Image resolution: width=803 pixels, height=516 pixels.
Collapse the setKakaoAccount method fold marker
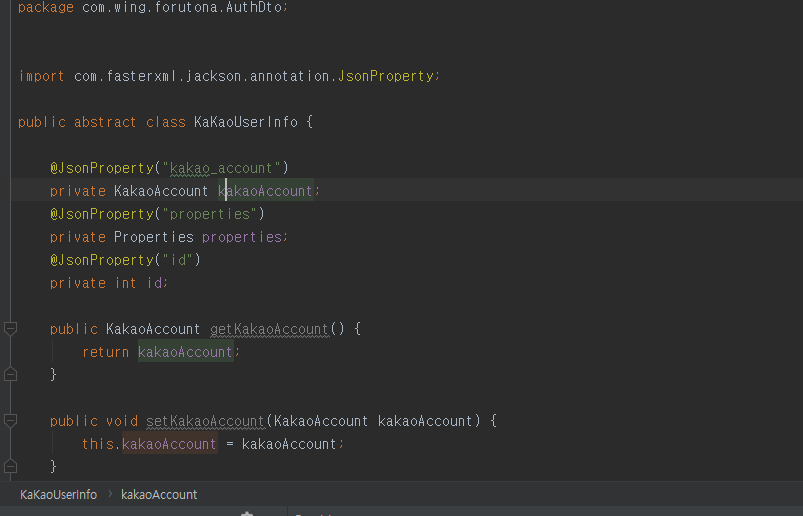(x=10, y=421)
